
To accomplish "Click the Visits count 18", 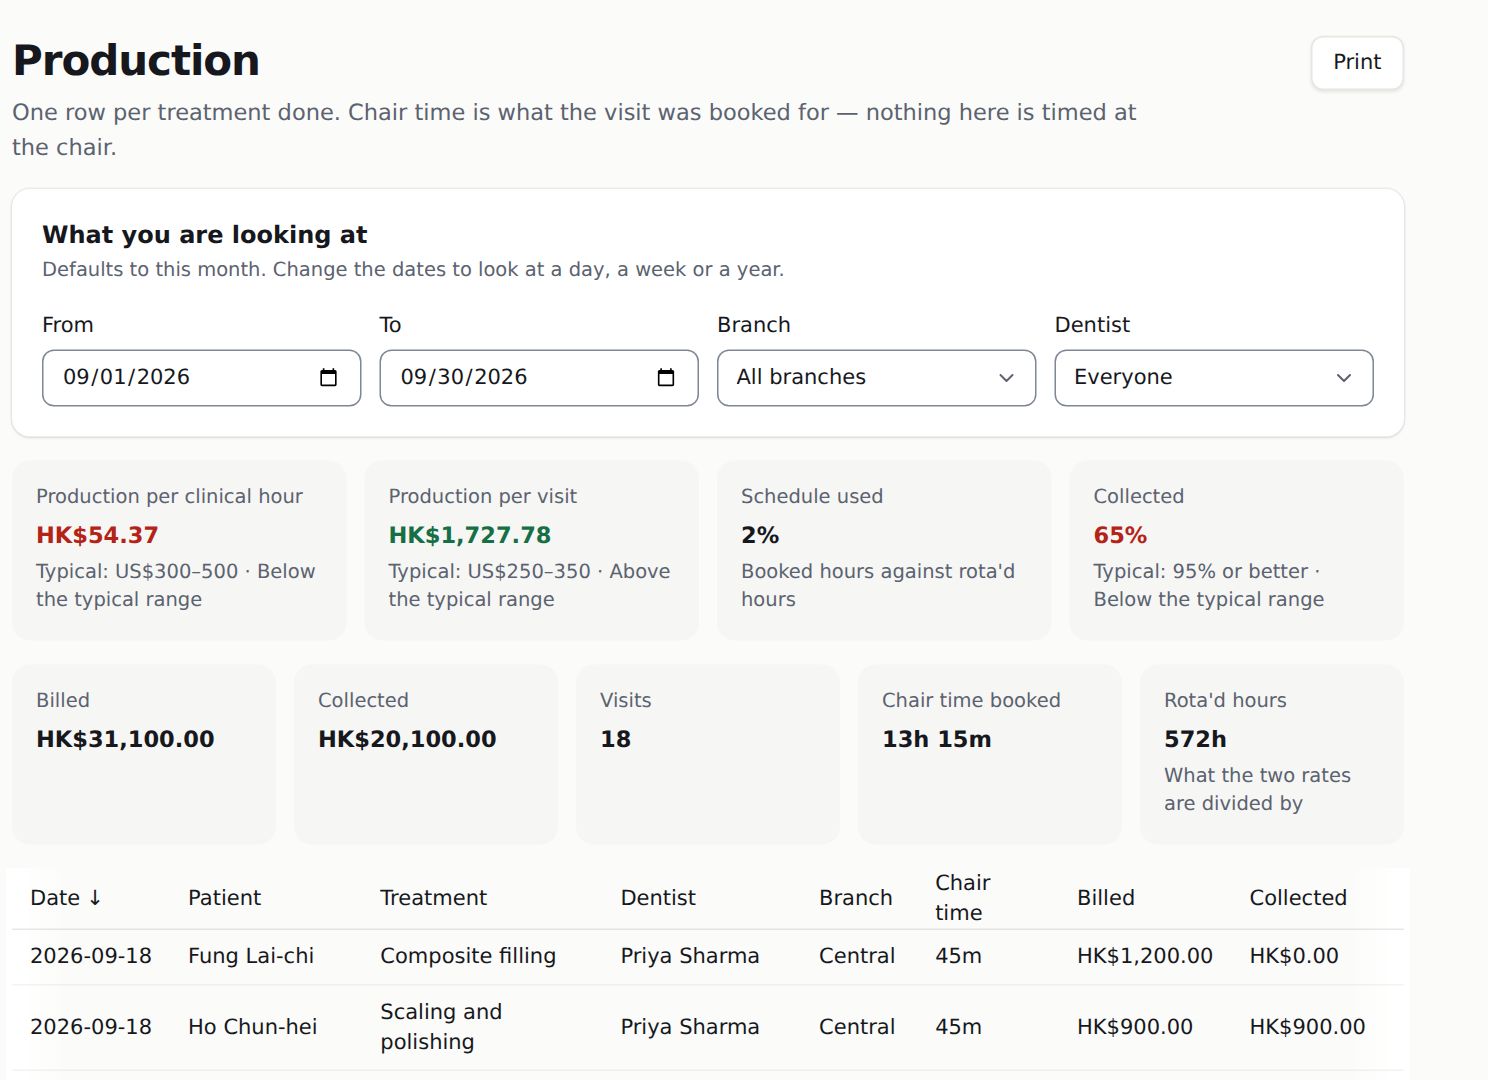I will click(615, 739).
